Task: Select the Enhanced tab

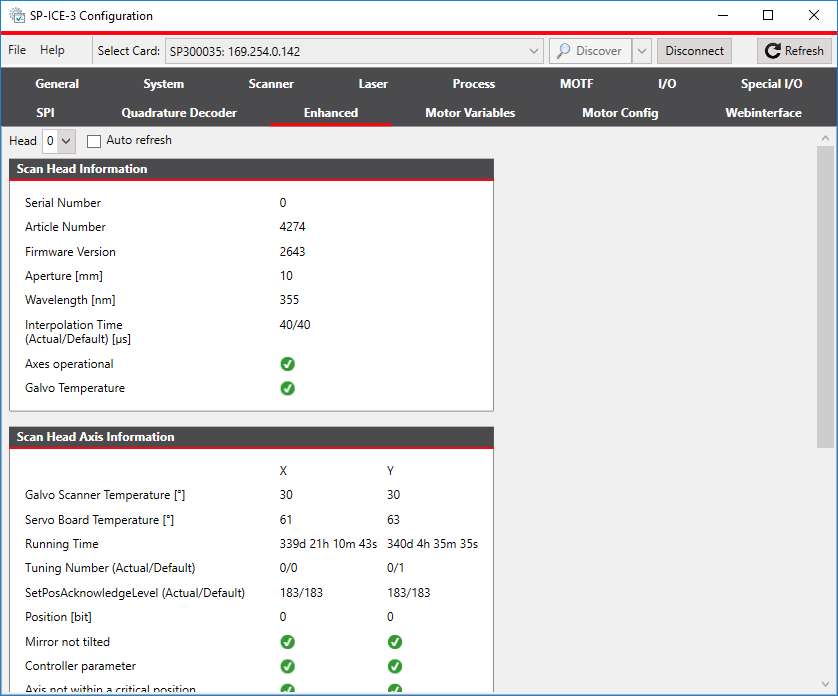Action: pos(331,113)
